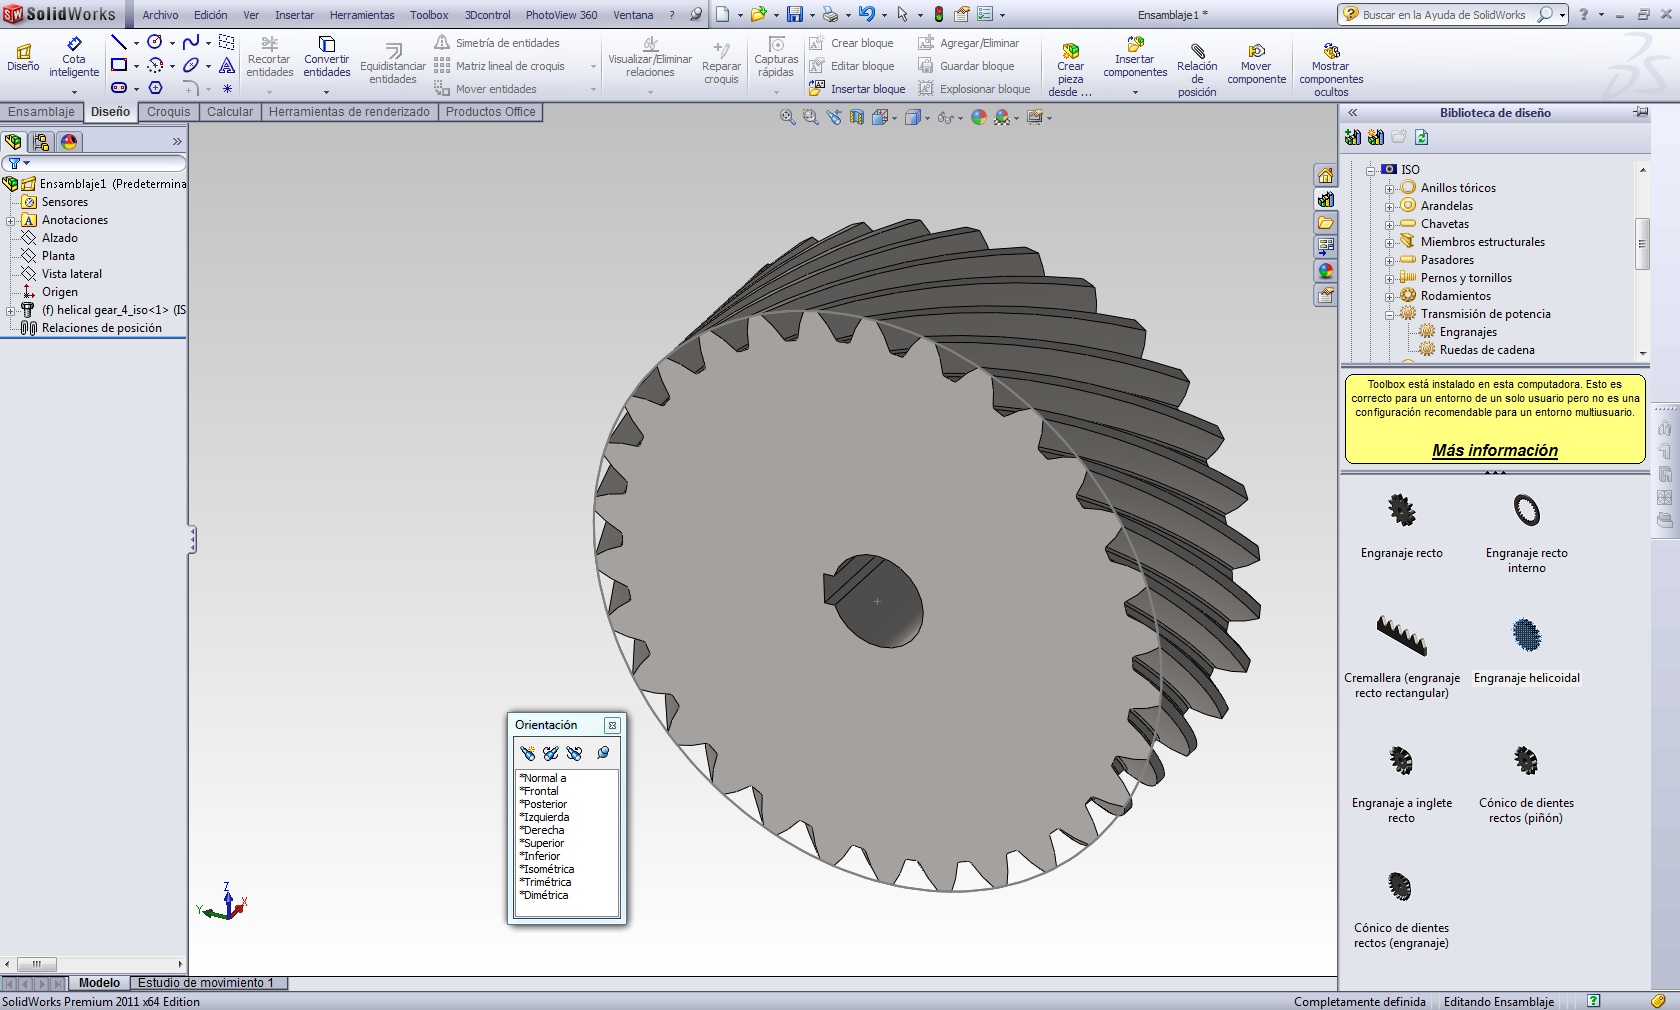Choose *Frontal view in Orientación dialog
This screenshot has width=1680, height=1010.
point(539,791)
